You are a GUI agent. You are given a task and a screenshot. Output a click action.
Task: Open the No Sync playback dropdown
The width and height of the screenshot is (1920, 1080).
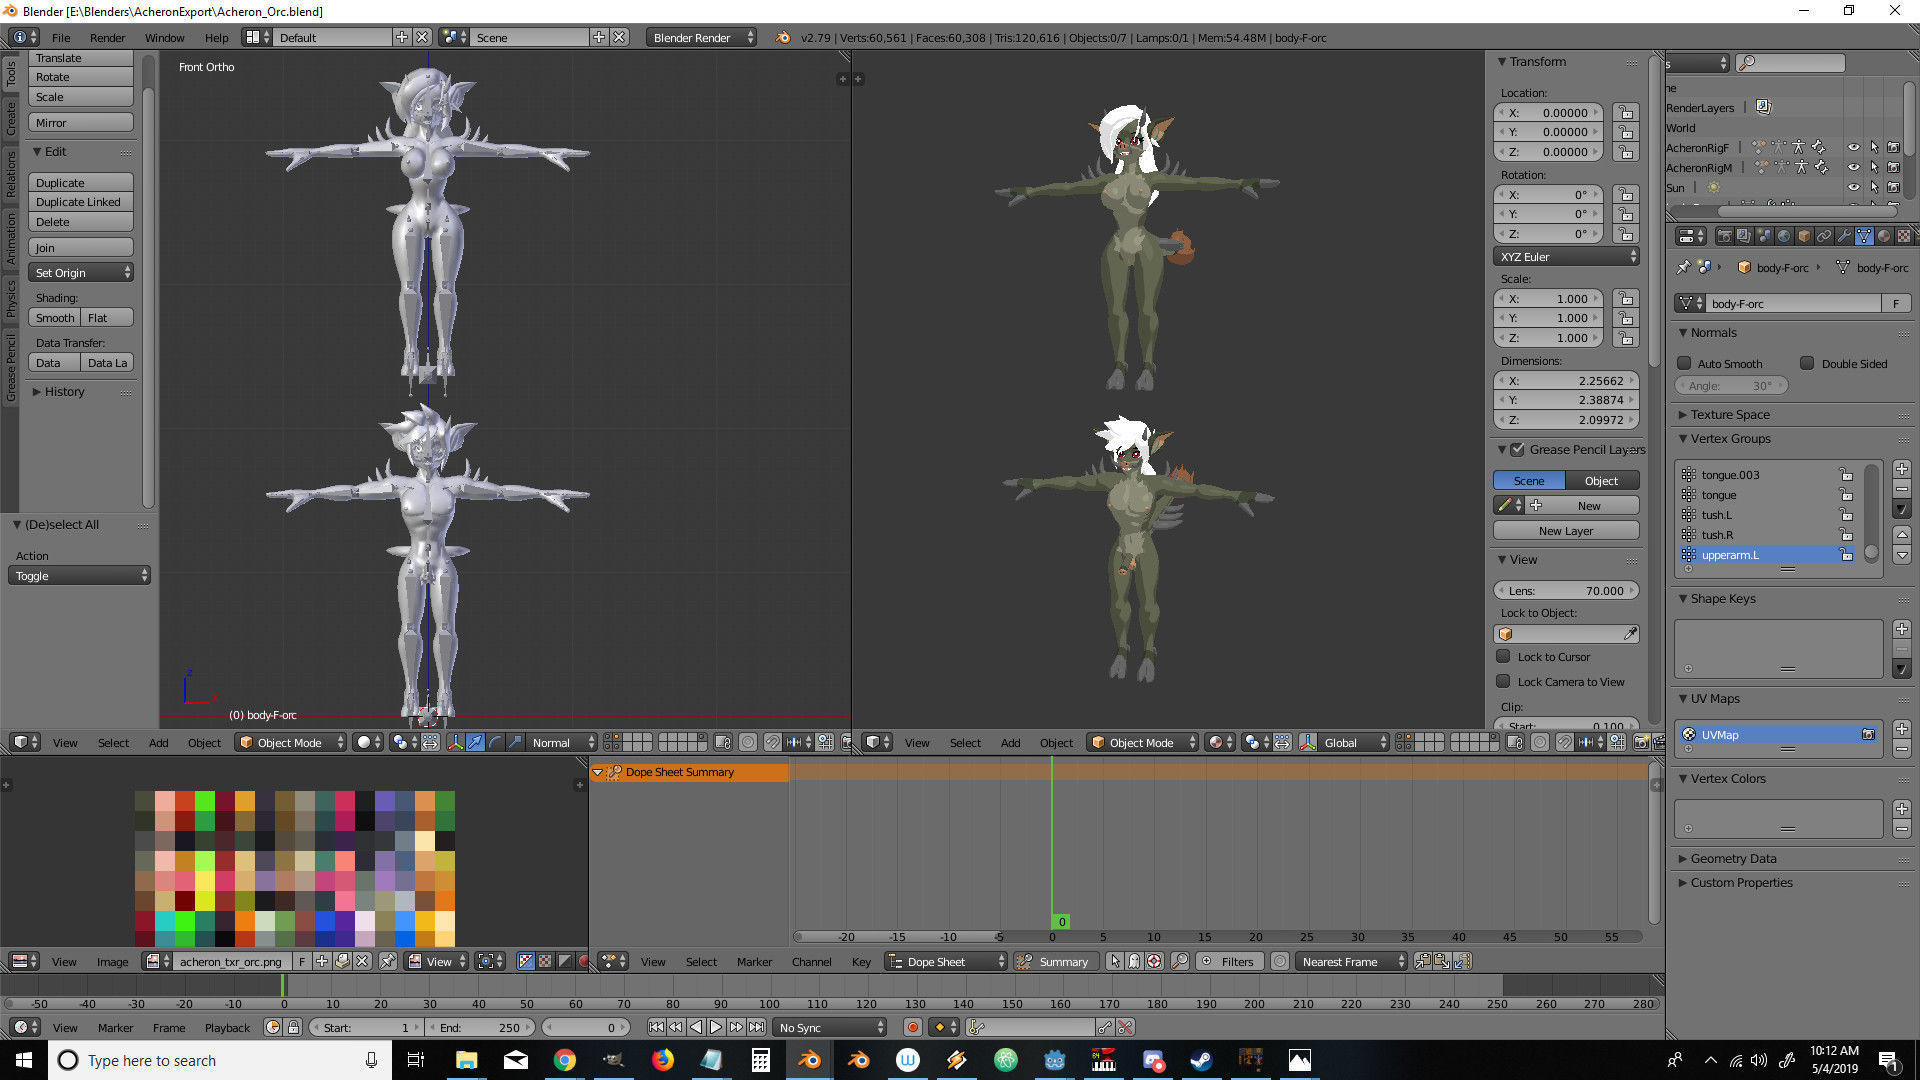pyautogui.click(x=831, y=1027)
